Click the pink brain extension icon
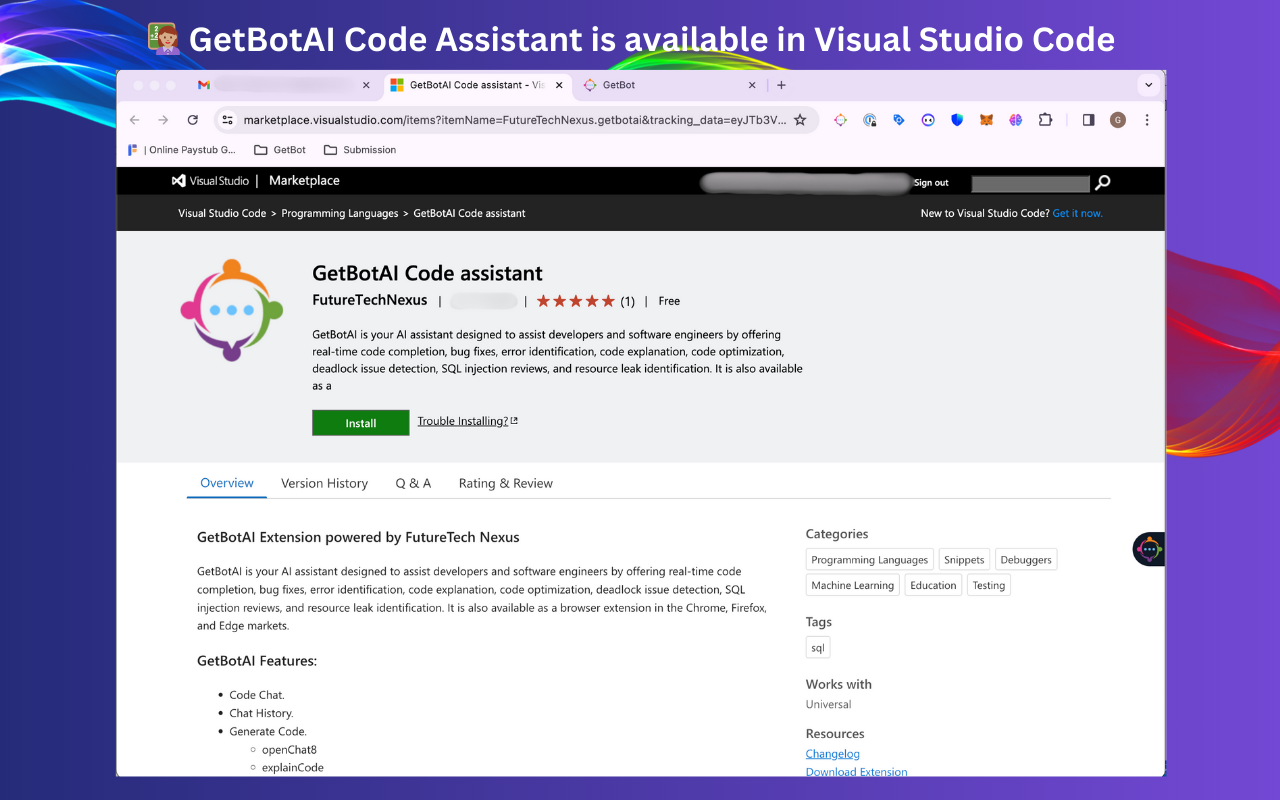The image size is (1280, 800). pyautogui.click(x=1015, y=120)
